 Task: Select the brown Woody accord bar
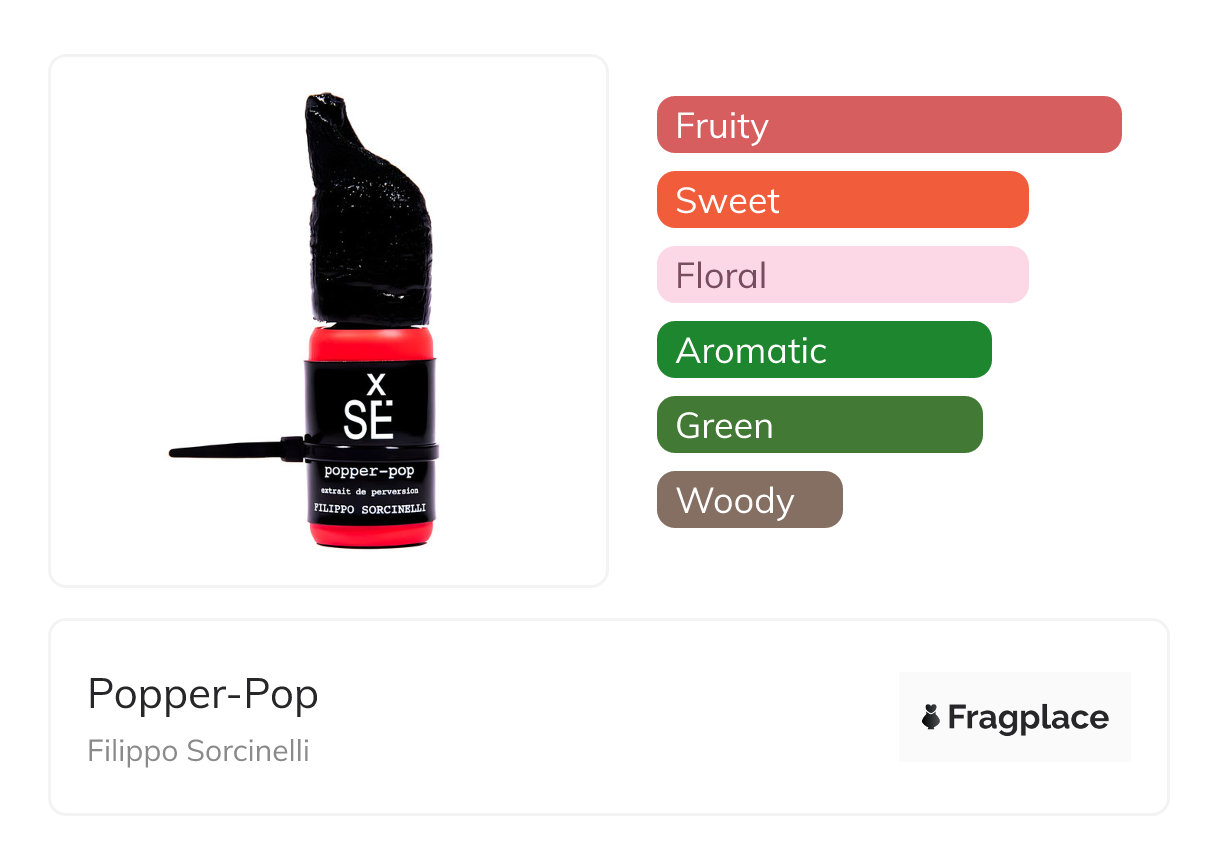(x=750, y=500)
